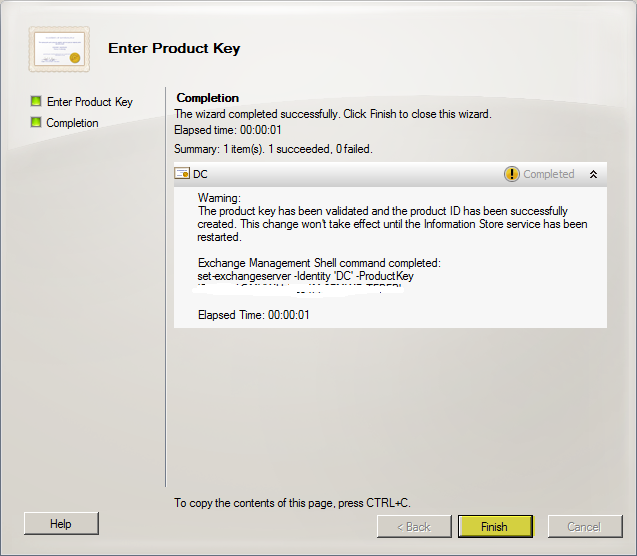The width and height of the screenshot is (637, 556).
Task: Click the Enter Product Key wizard title
Action: coord(174,48)
